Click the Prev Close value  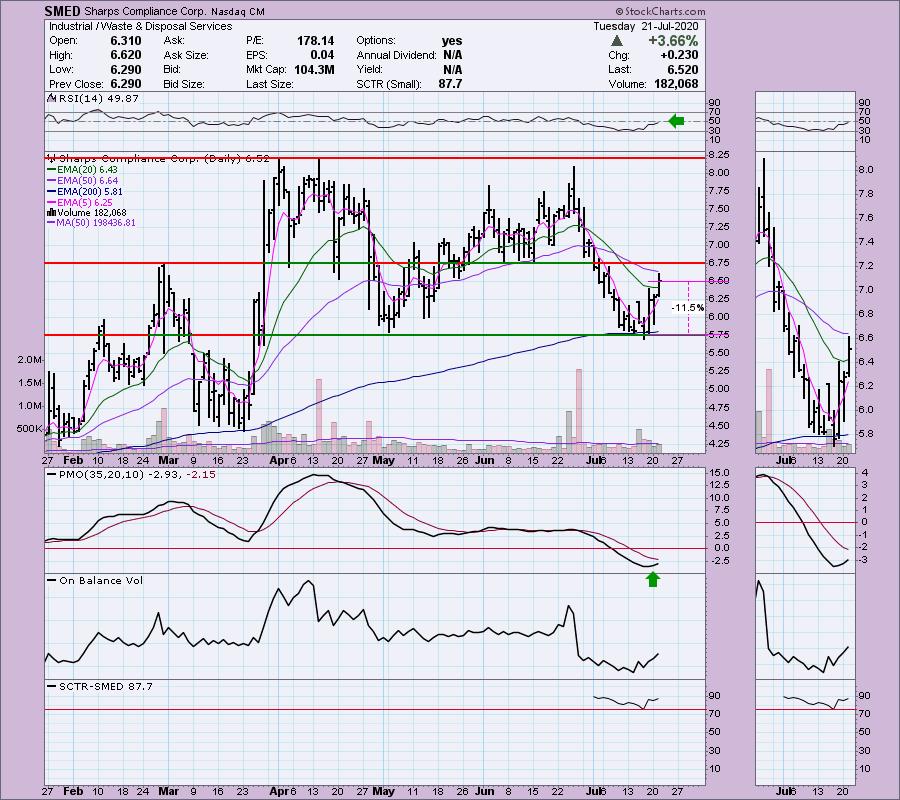pyautogui.click(x=126, y=84)
